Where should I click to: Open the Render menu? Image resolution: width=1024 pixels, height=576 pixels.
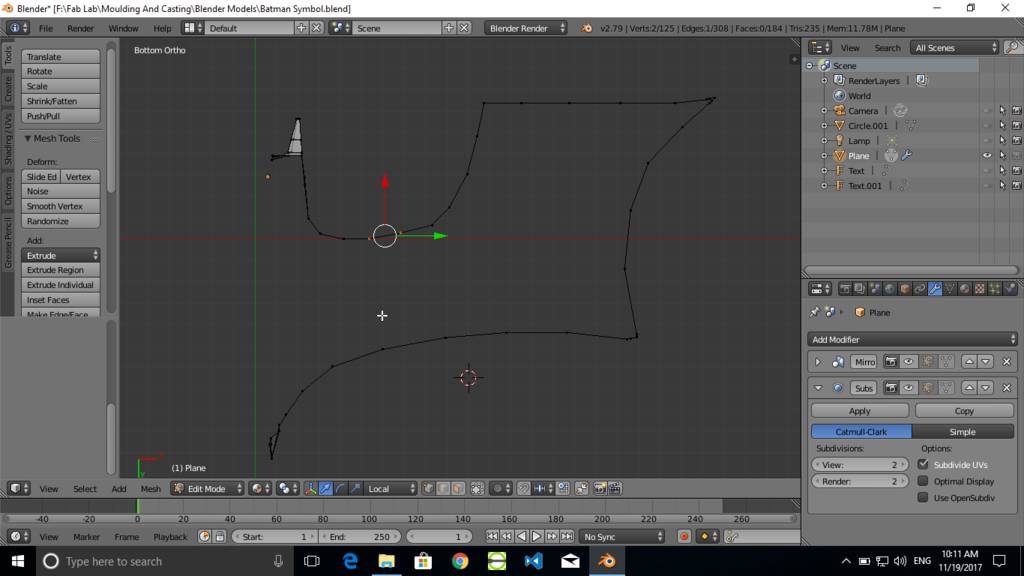[x=80, y=28]
